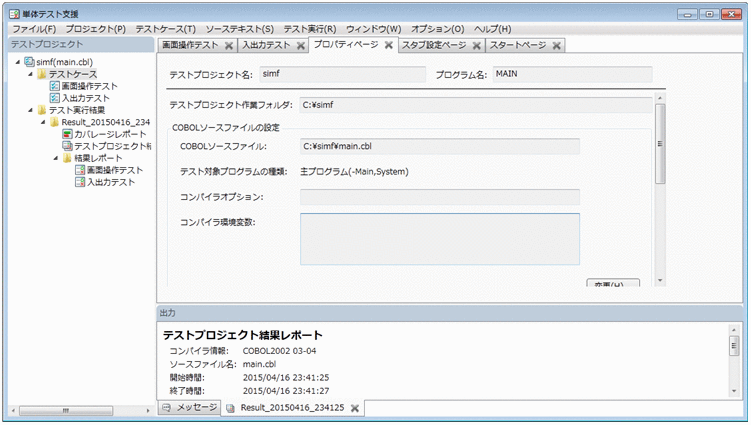
Task: Close the 画面操作テスト tab
Action: [229, 46]
